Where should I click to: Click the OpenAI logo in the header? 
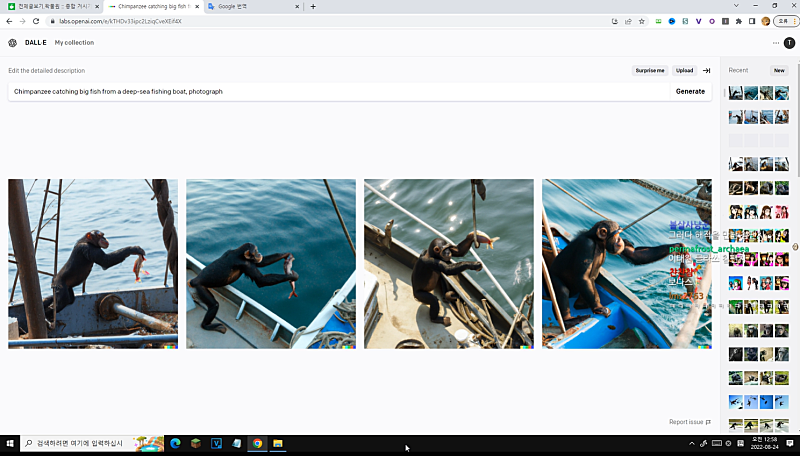pos(13,43)
